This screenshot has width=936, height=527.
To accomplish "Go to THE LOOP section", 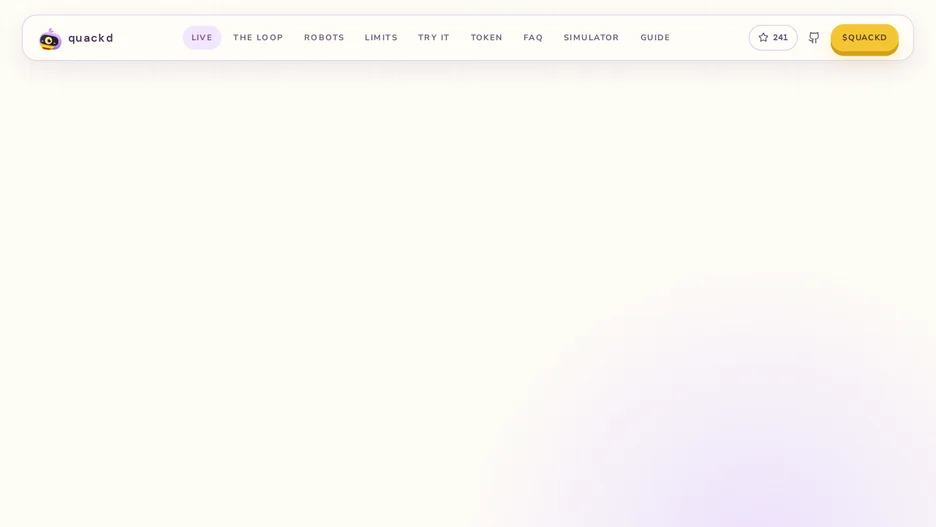I will click(x=258, y=38).
